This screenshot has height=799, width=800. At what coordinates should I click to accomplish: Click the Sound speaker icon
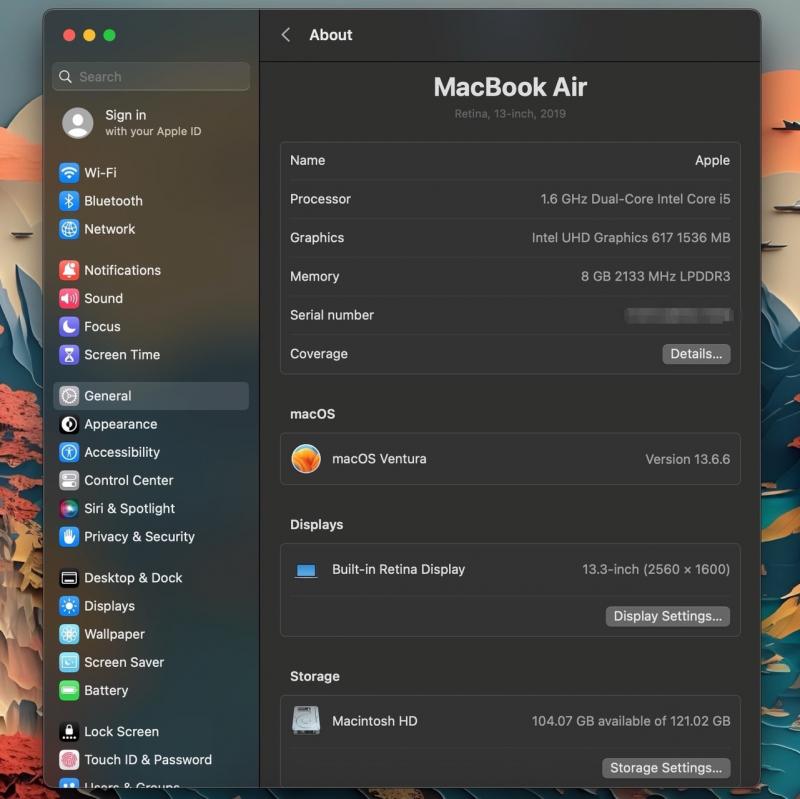point(69,298)
